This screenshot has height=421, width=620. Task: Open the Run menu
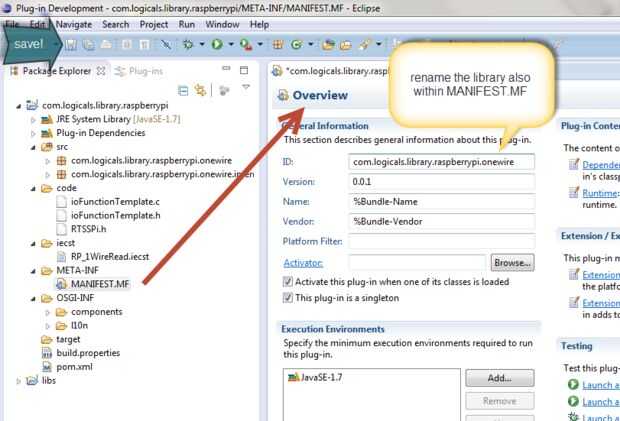tap(187, 25)
